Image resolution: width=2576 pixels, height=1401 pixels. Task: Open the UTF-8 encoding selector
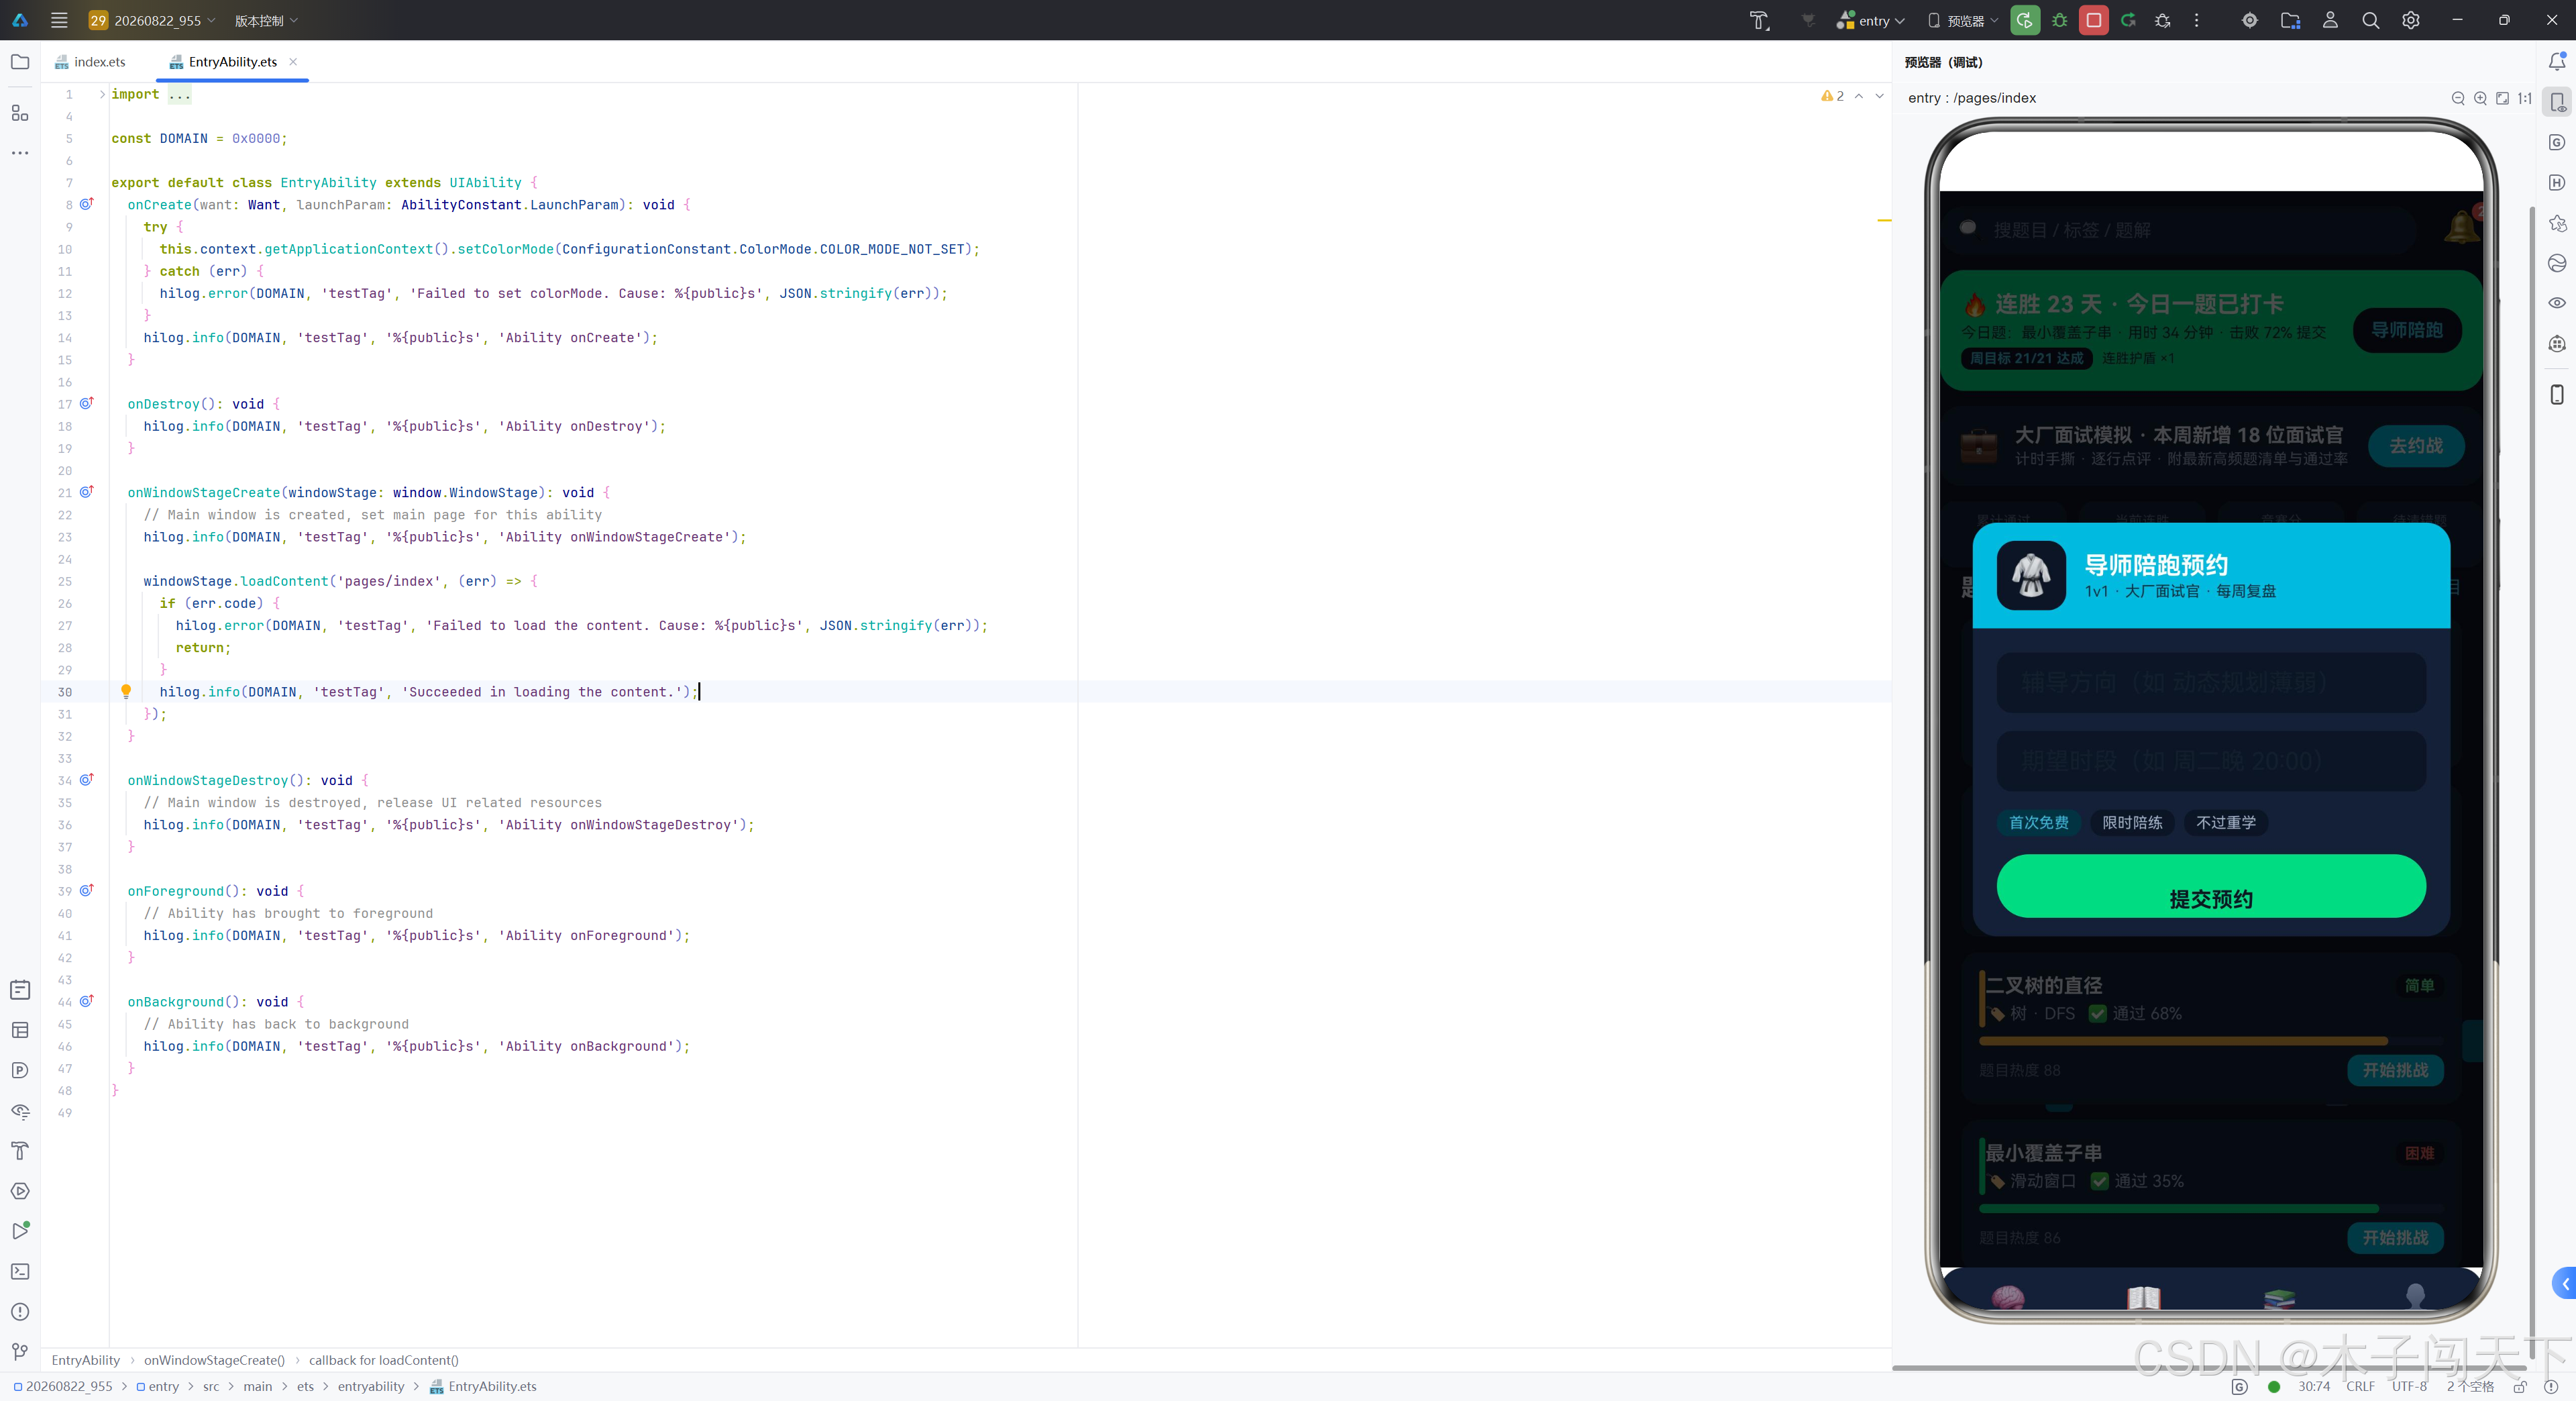point(2409,1386)
